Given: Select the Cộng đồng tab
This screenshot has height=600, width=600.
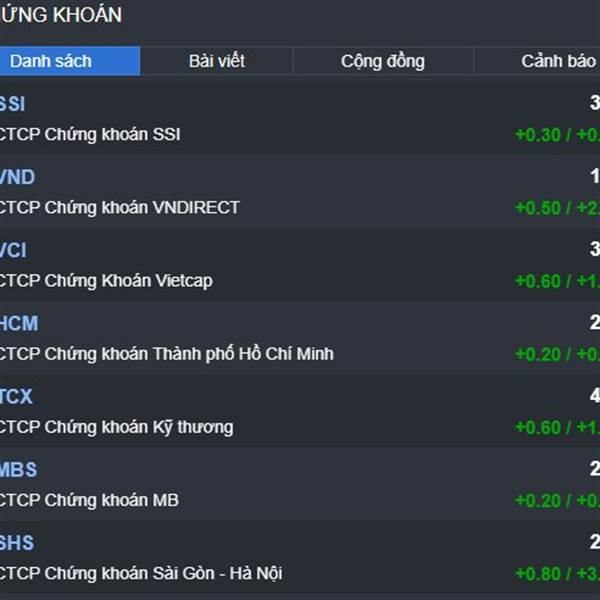Looking at the screenshot, I should (382, 61).
